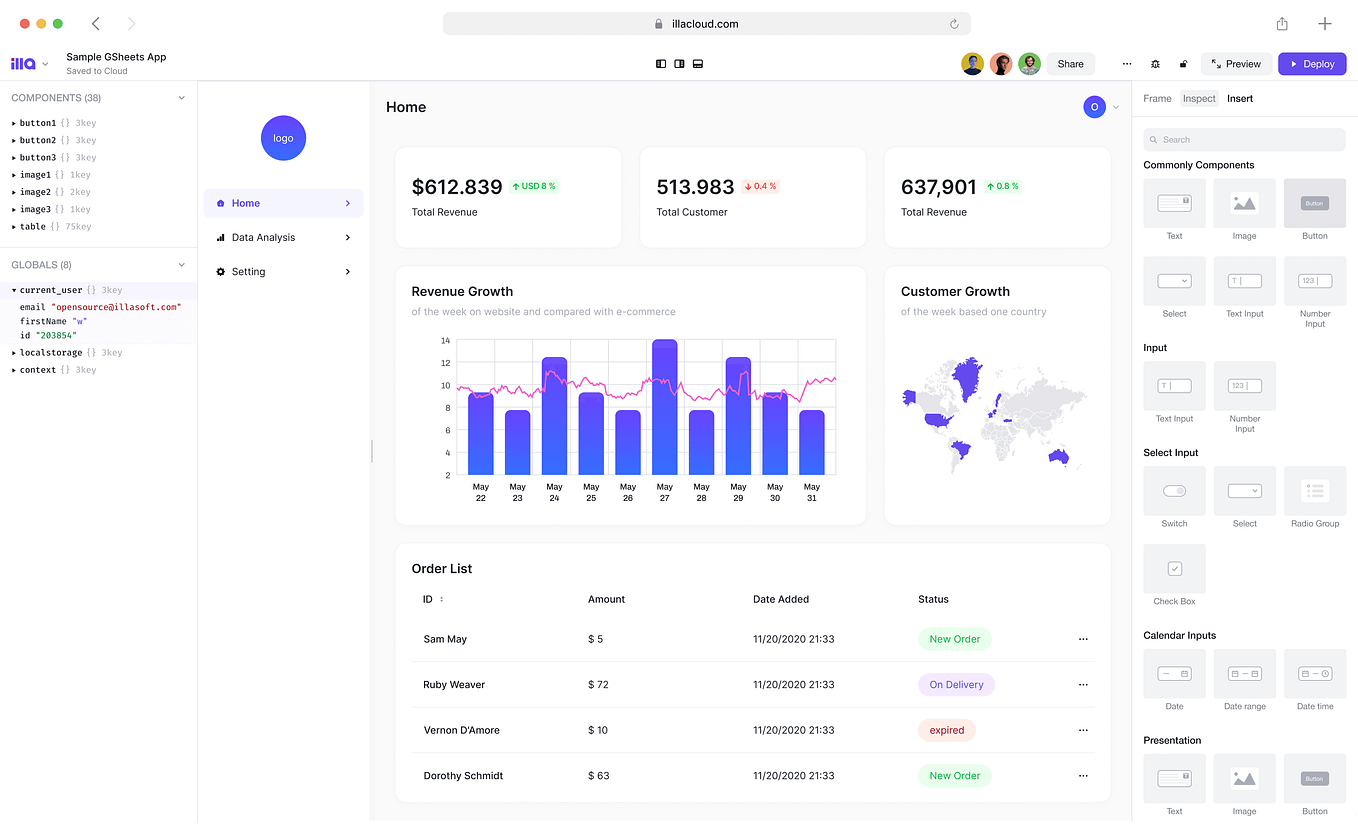Screen dimensions: 1358x824
Task: Expand the table component showing 75 keys
Action: [x=12, y=226]
